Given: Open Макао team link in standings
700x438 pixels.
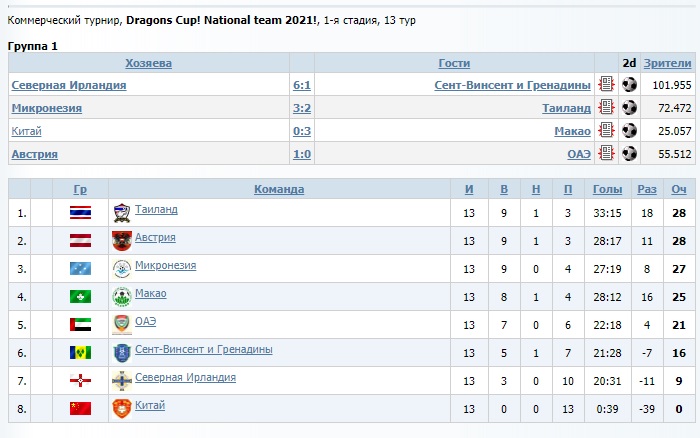Looking at the screenshot, I should (150, 294).
